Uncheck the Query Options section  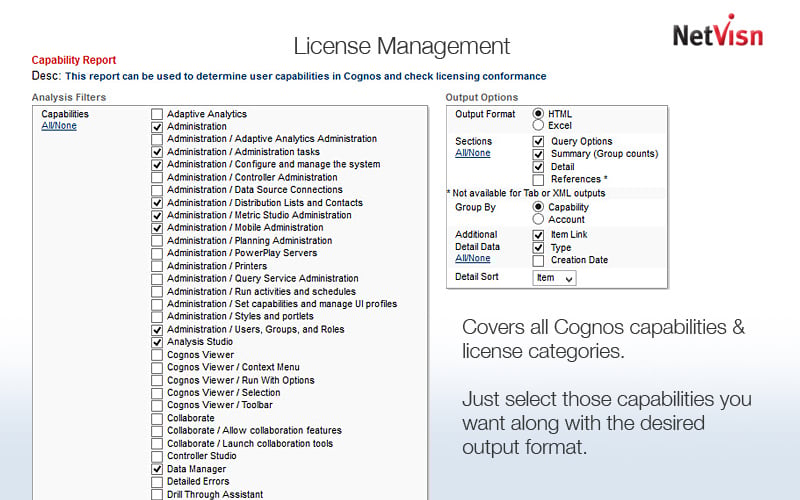click(539, 142)
